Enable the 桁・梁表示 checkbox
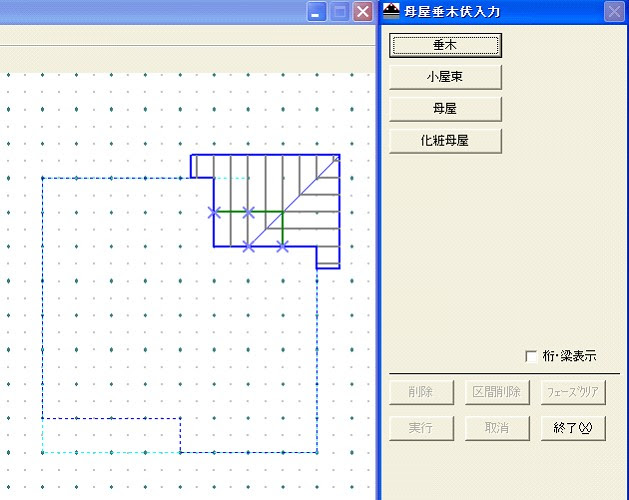Screen dimensions: 629x500 coord(531,356)
